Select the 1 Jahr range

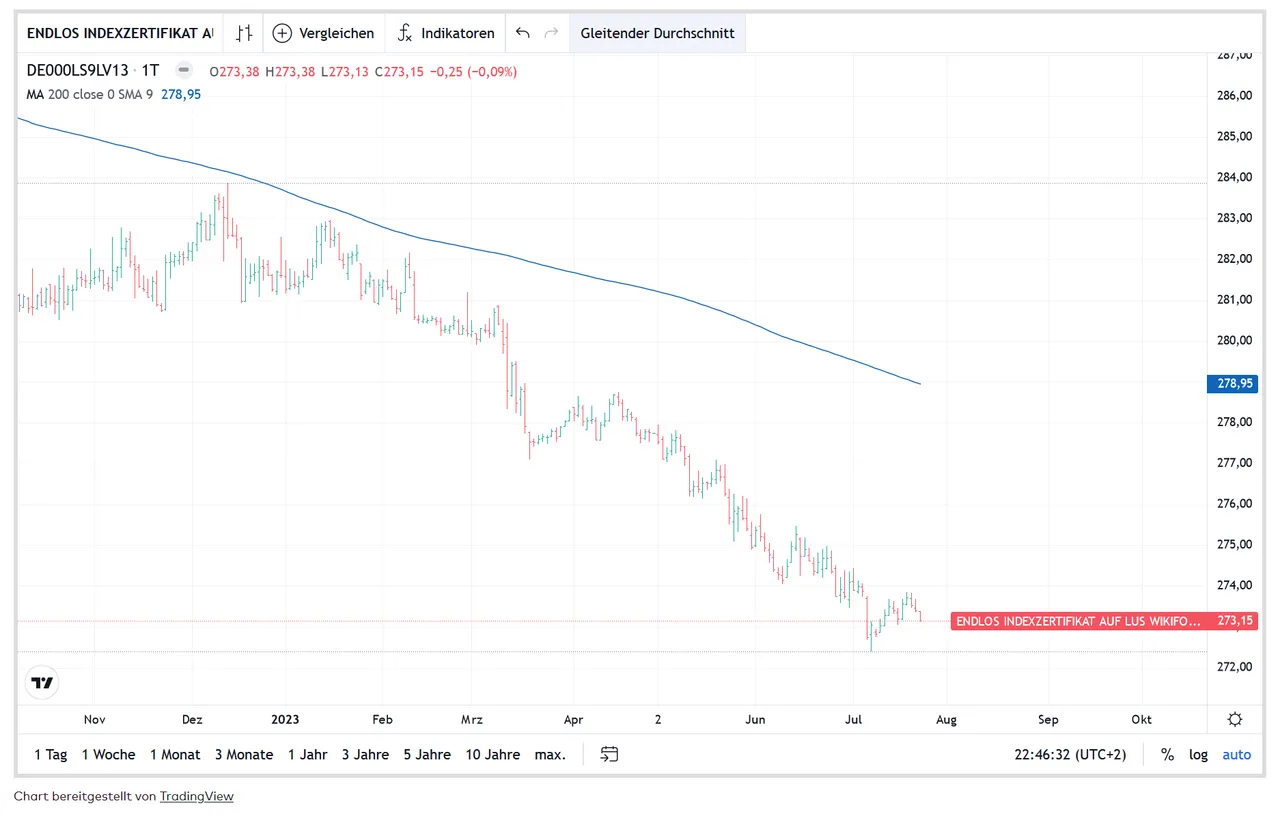(307, 755)
